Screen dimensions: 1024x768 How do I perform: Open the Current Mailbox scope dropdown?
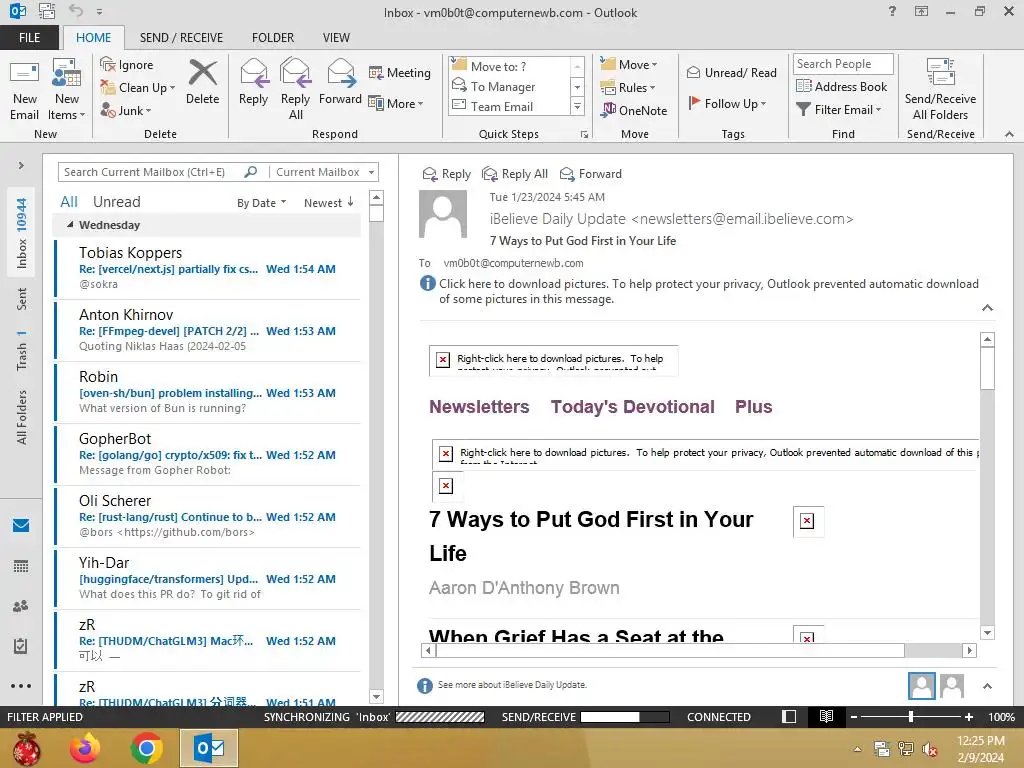coord(325,172)
